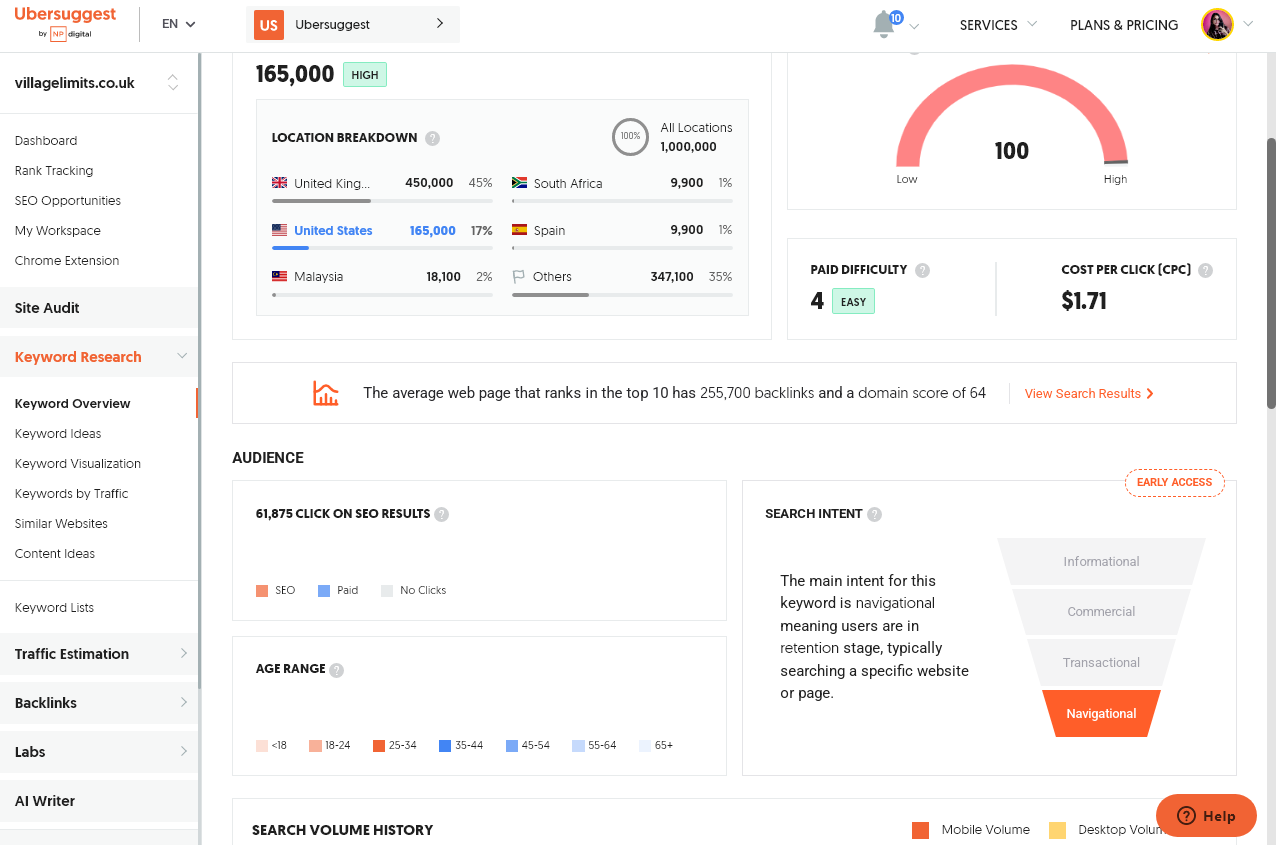Open the EN language dropdown
The height and width of the screenshot is (845, 1276).
[178, 23]
